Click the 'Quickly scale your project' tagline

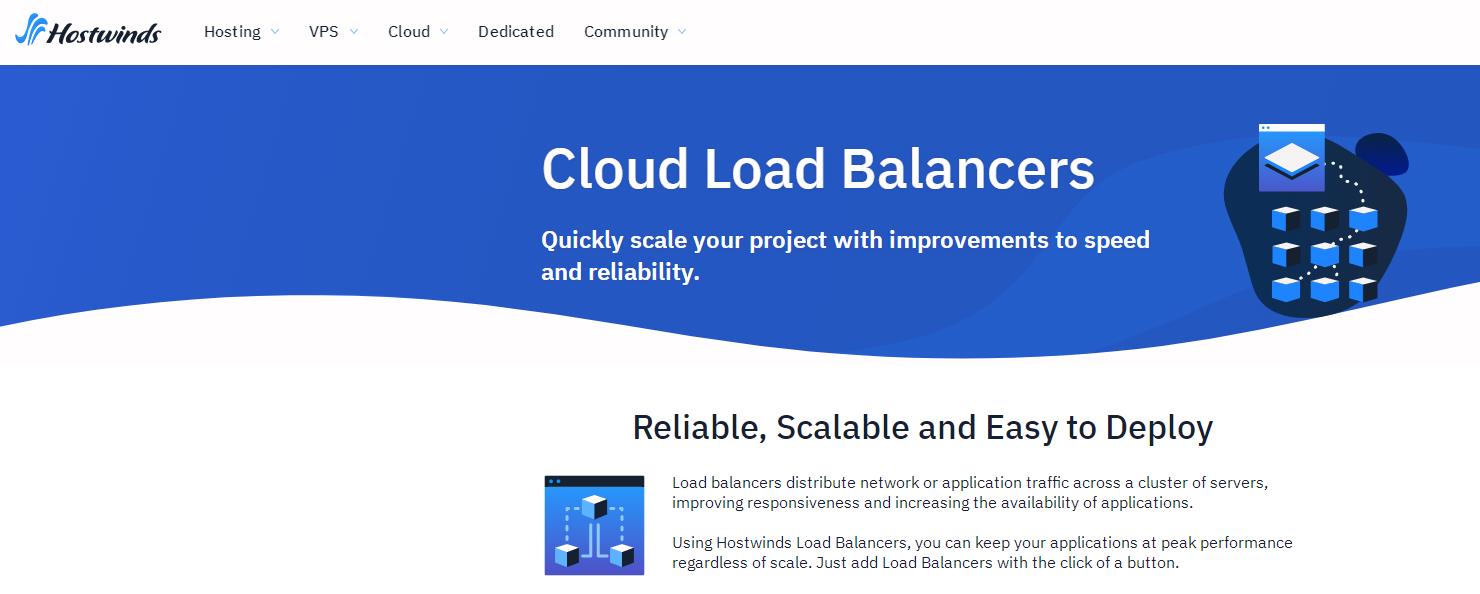pos(845,256)
